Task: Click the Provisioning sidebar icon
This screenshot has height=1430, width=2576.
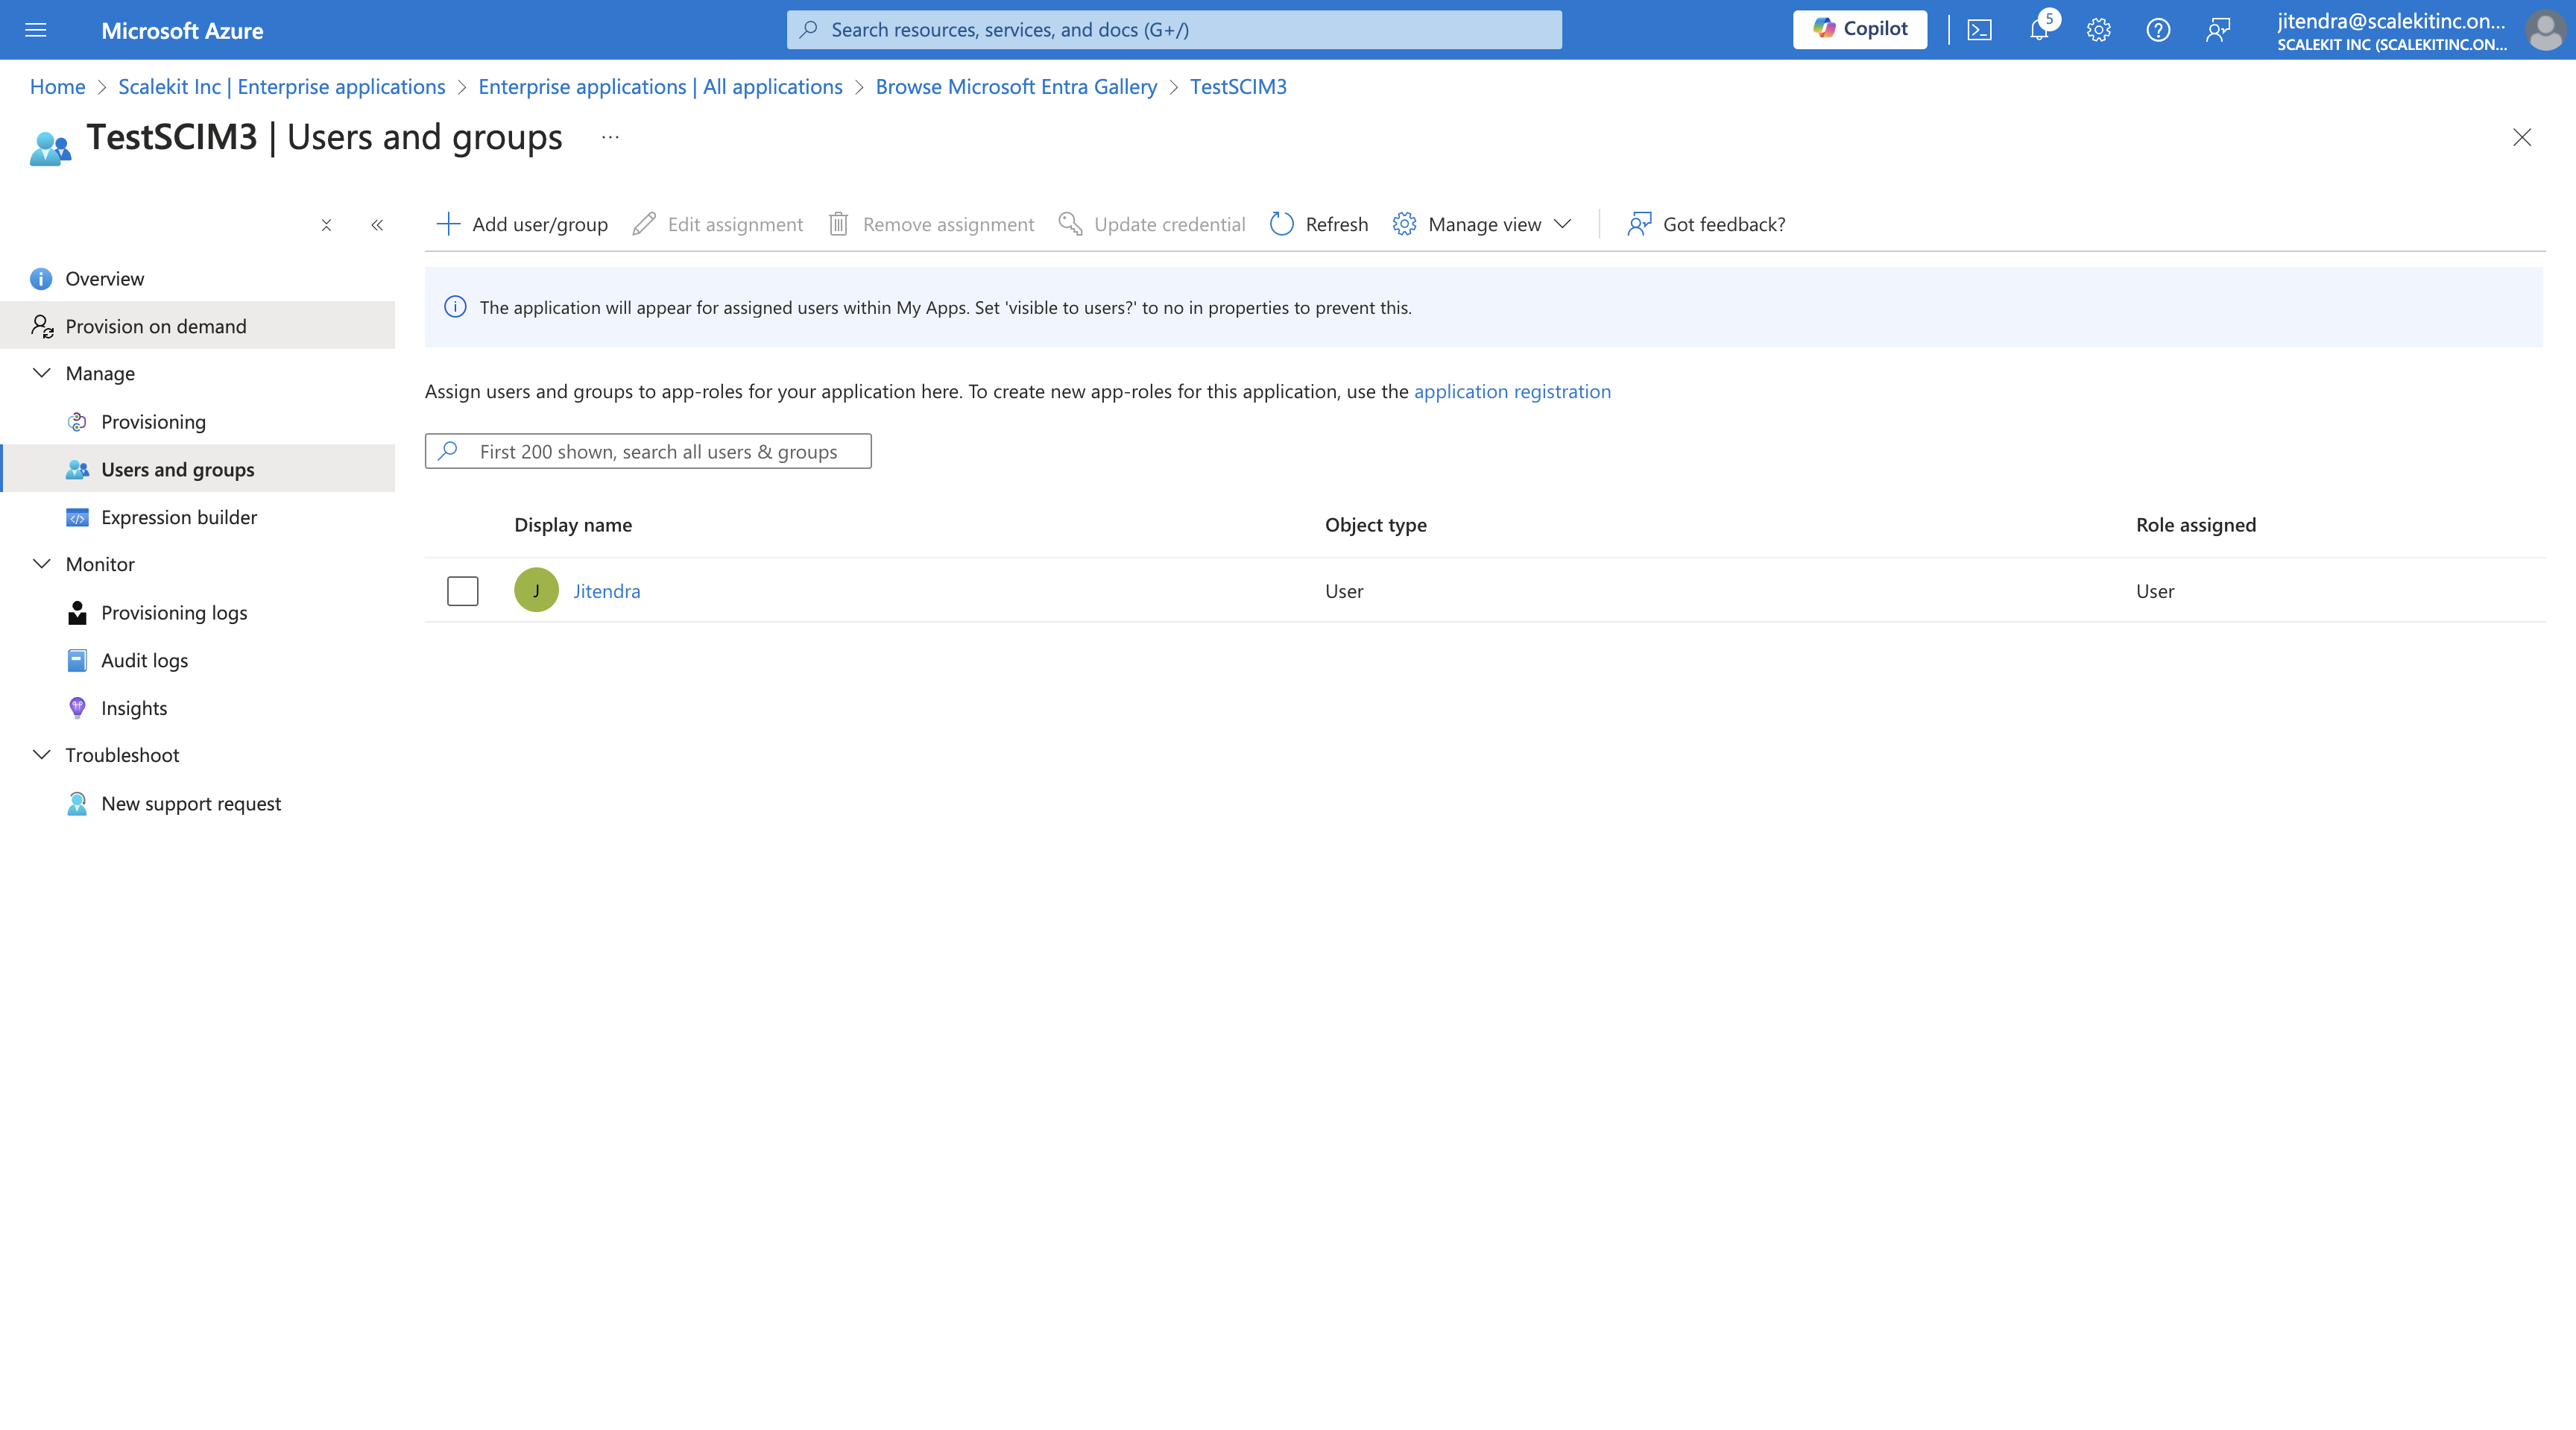Action: point(77,422)
